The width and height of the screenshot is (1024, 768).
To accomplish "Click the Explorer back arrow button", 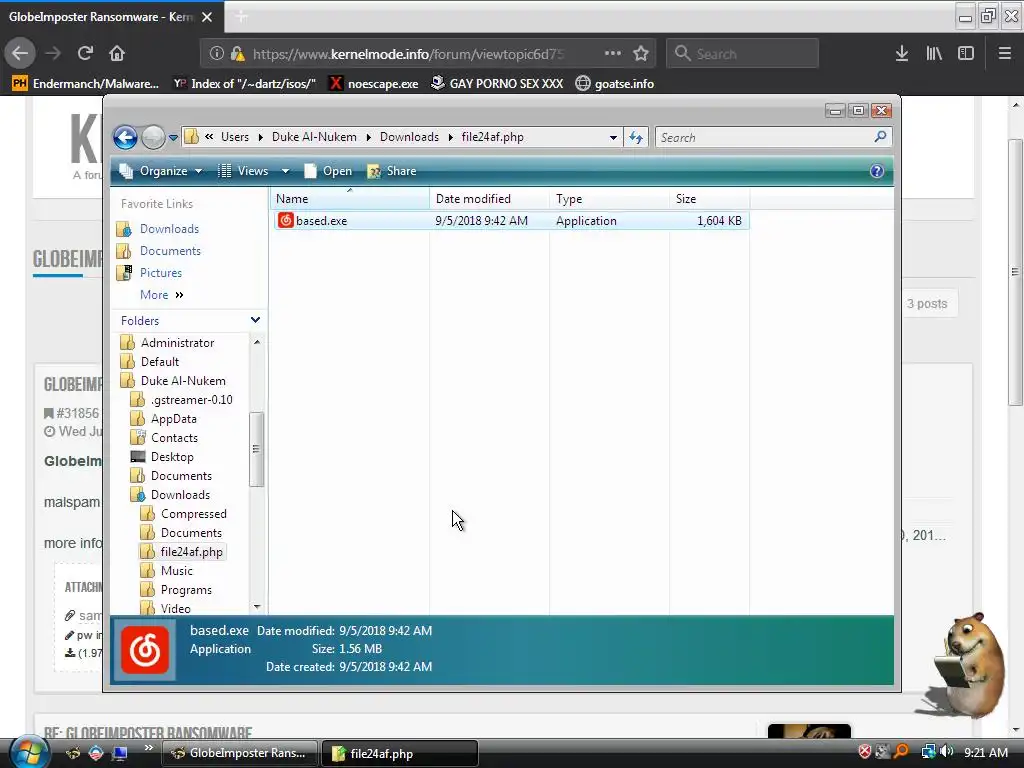I will 125,137.
